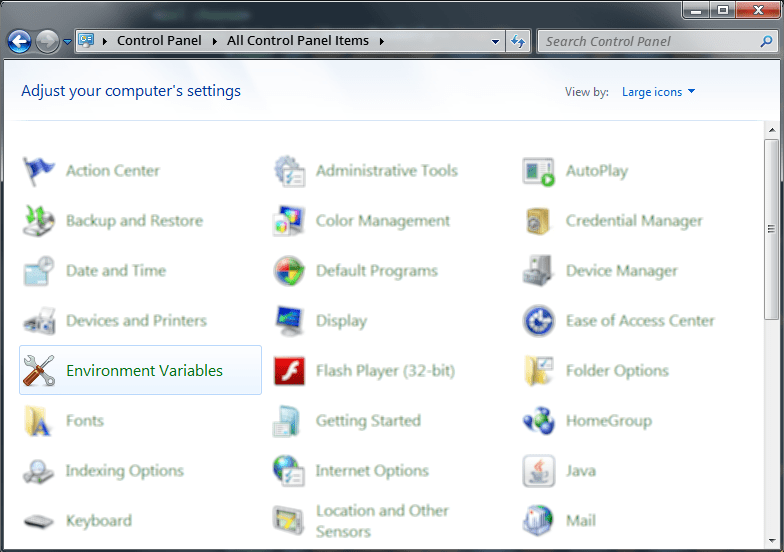Open the AutoPlay icon
Viewport: 784px width, 552px height.
pyautogui.click(x=538, y=172)
